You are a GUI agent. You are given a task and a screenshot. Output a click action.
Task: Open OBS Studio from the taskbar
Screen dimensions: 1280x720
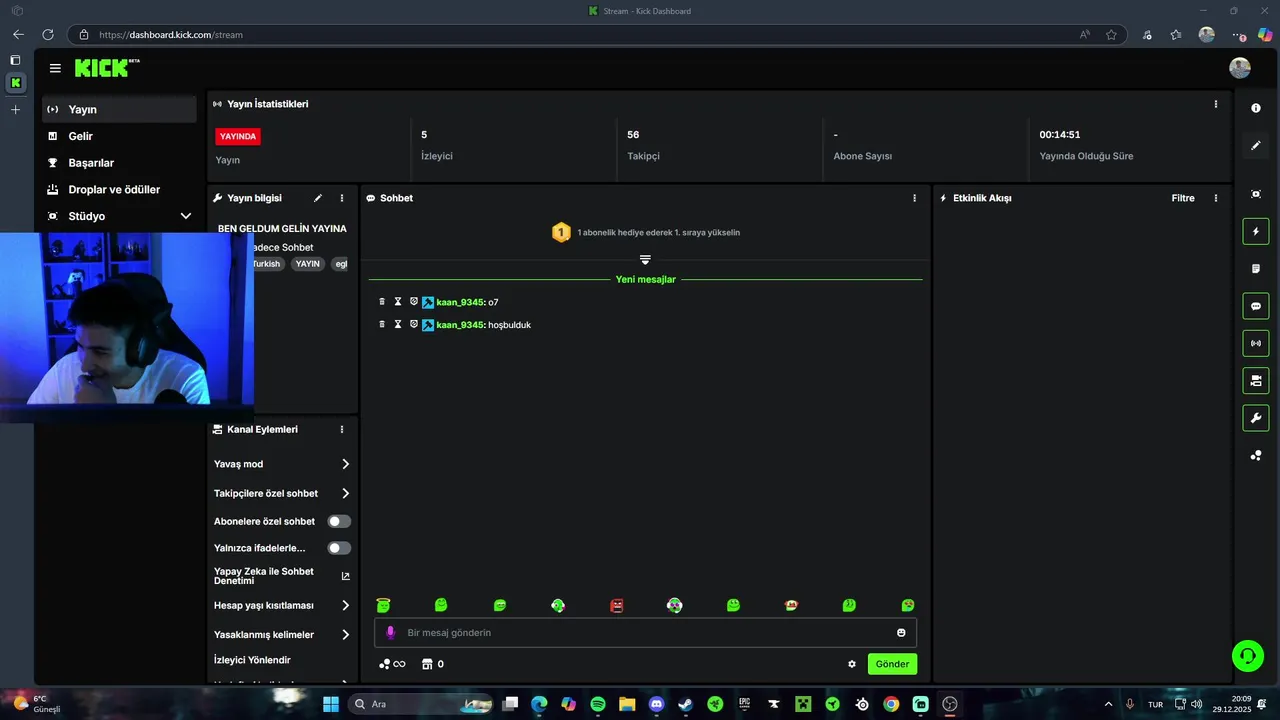click(950, 704)
